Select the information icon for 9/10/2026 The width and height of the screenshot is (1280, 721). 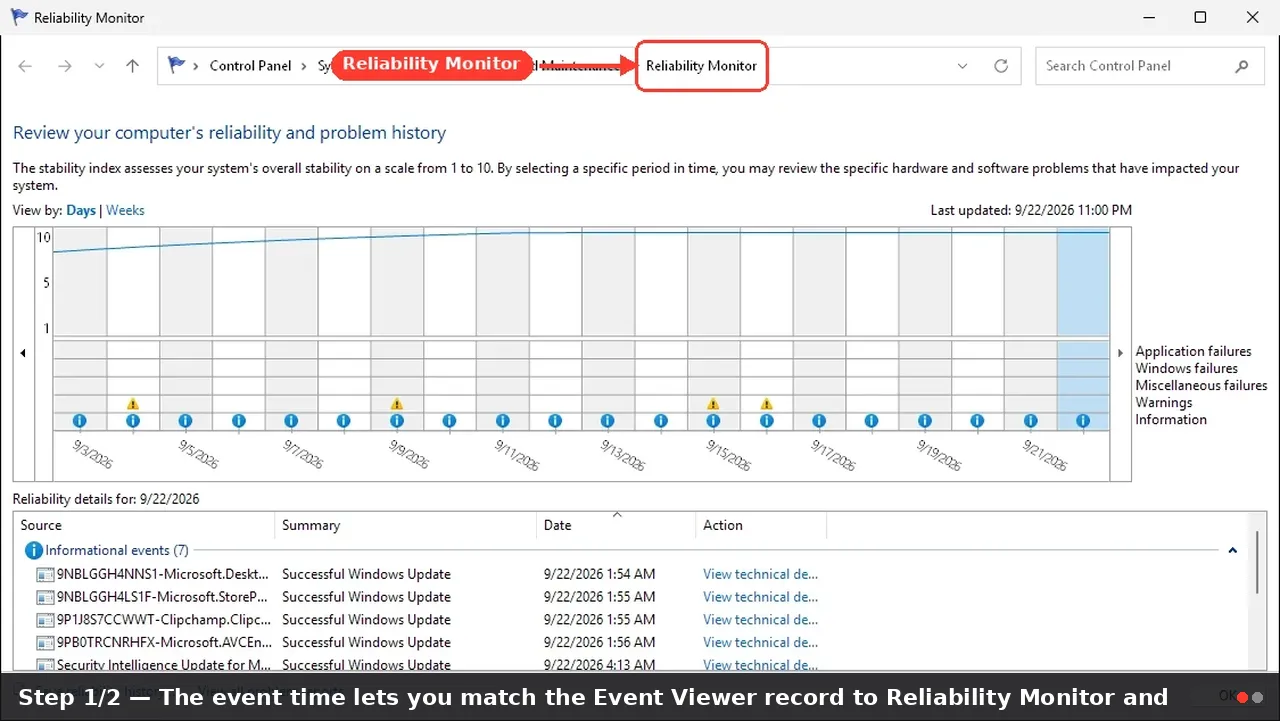click(449, 421)
